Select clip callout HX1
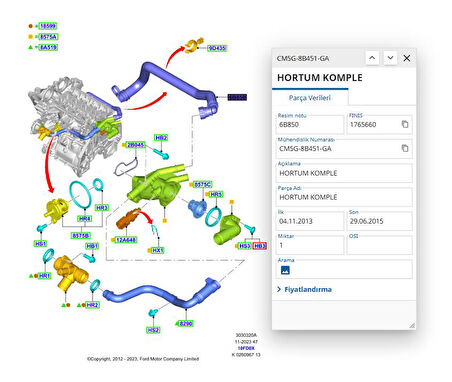Image resolution: width=452 pixels, height=382 pixels. [157, 250]
